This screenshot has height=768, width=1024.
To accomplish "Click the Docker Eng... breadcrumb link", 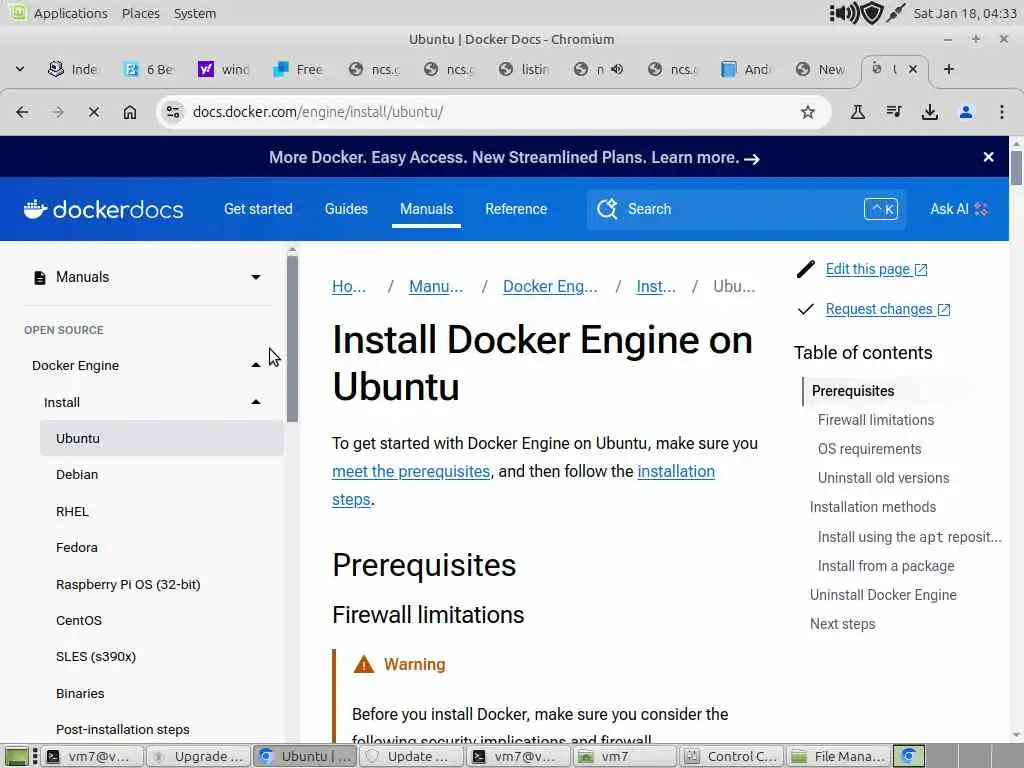I will (x=550, y=286).
